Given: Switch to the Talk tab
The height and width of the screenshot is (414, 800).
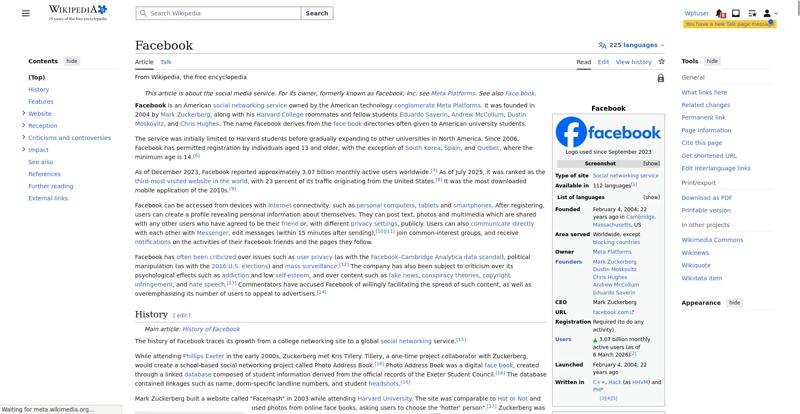Looking at the screenshot, I should click(166, 62).
